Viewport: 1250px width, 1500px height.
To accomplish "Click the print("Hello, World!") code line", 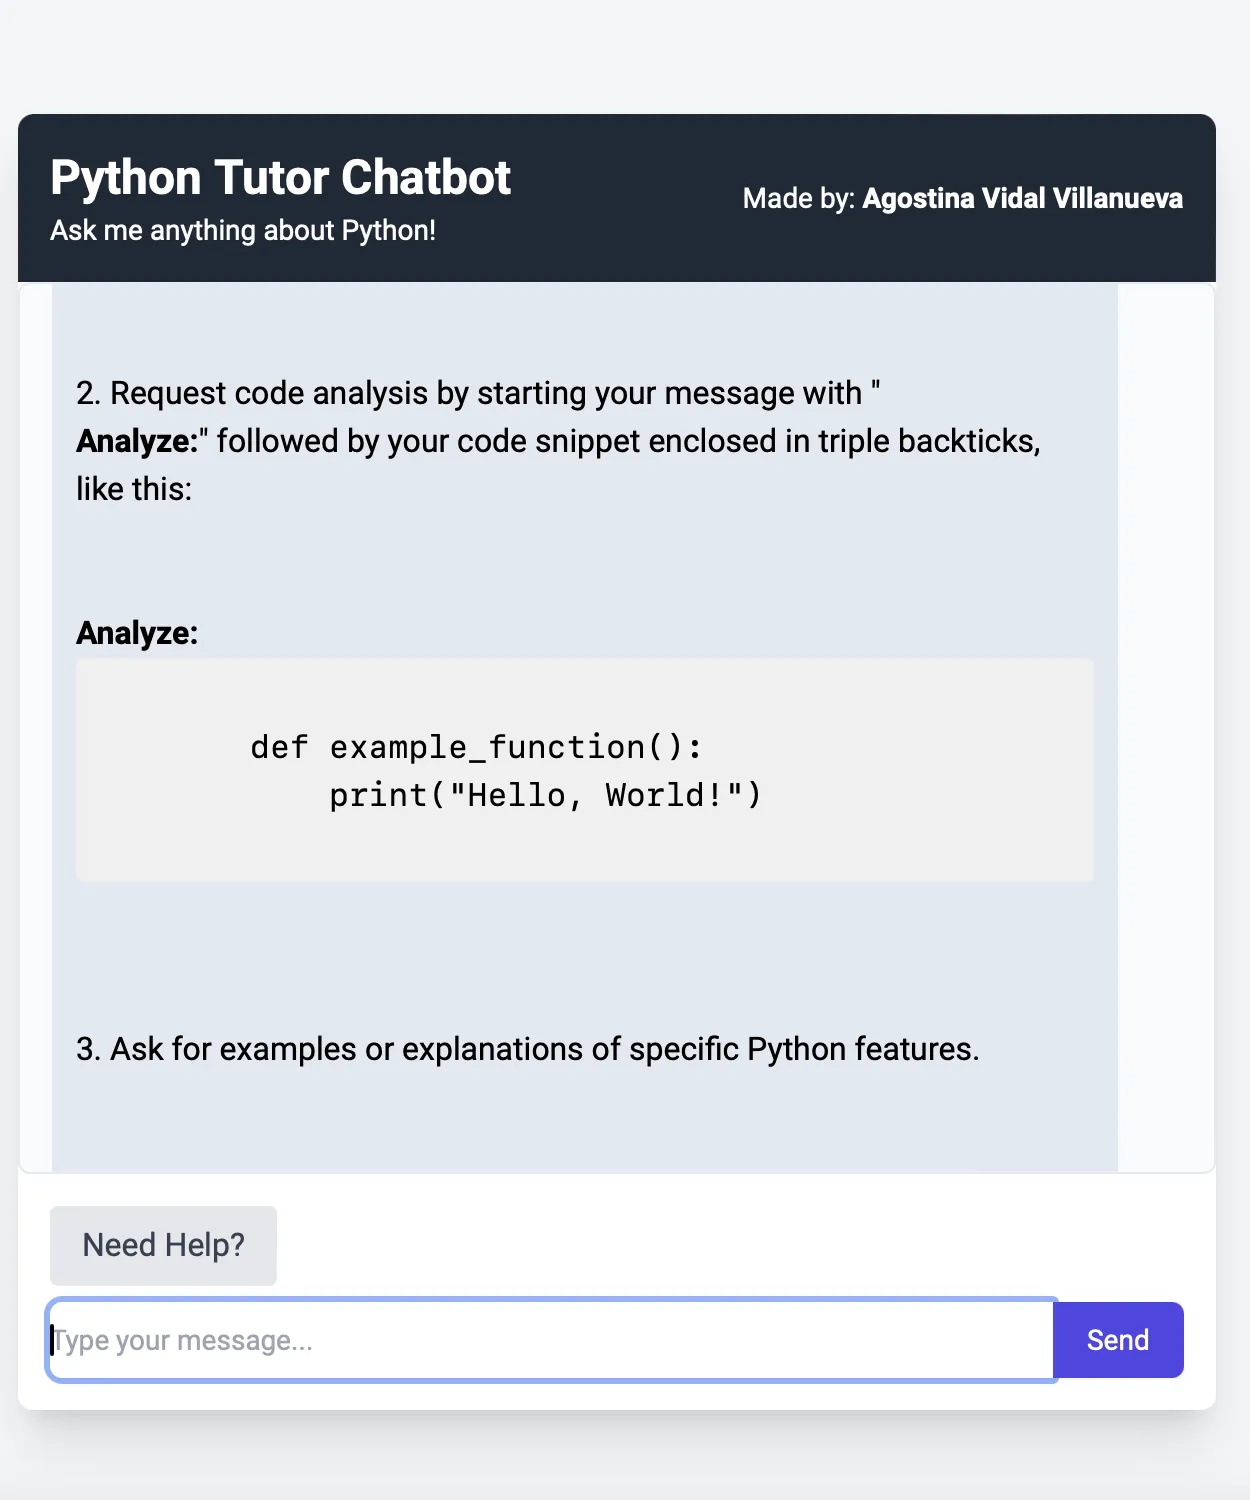I will 545,795.
